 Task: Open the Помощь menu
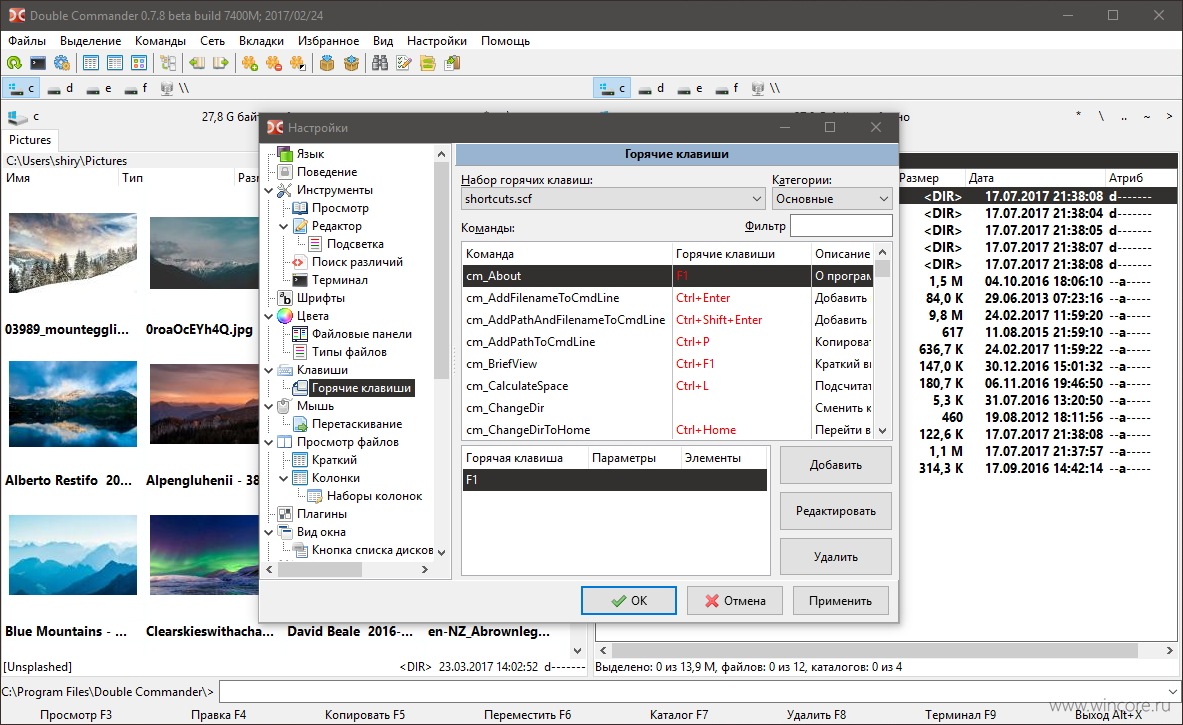click(x=505, y=41)
